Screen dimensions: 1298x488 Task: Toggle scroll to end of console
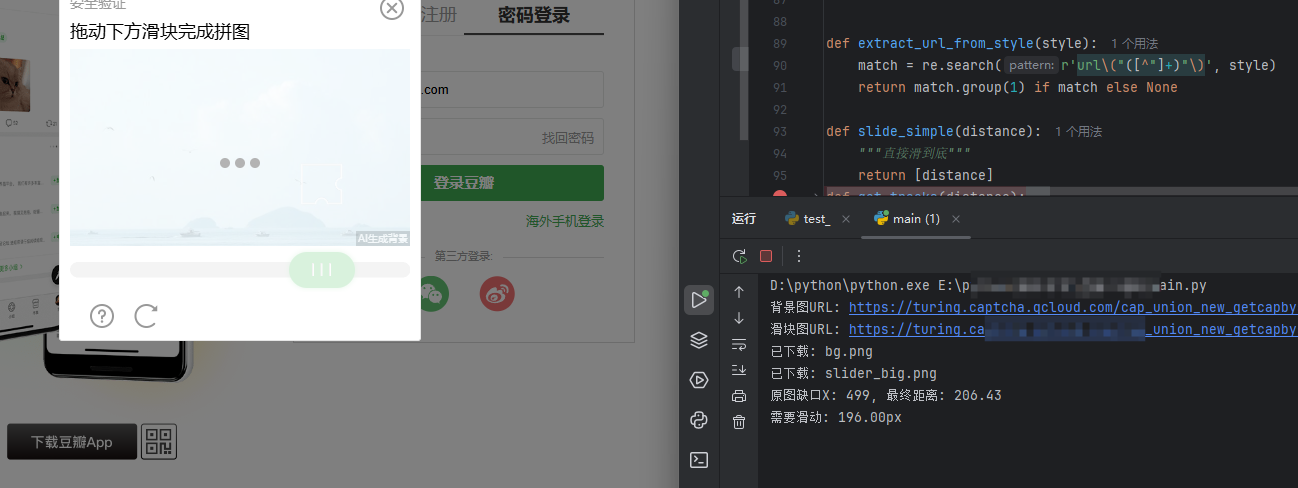tap(739, 370)
